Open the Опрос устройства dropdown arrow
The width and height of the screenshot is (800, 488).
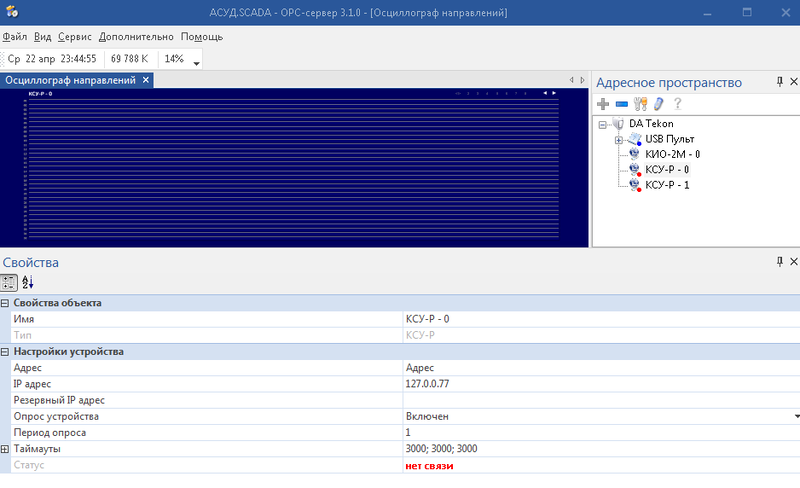(796, 417)
